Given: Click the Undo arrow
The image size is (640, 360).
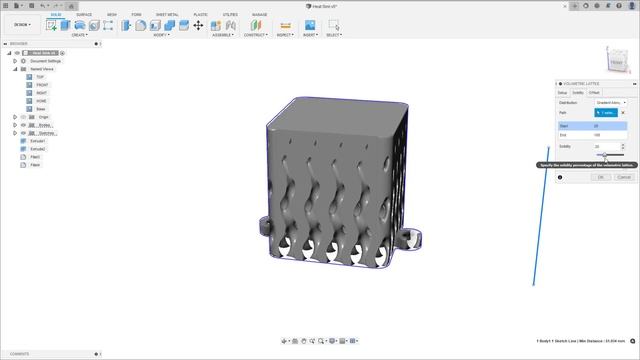Looking at the screenshot, I should [x=43, y=6].
